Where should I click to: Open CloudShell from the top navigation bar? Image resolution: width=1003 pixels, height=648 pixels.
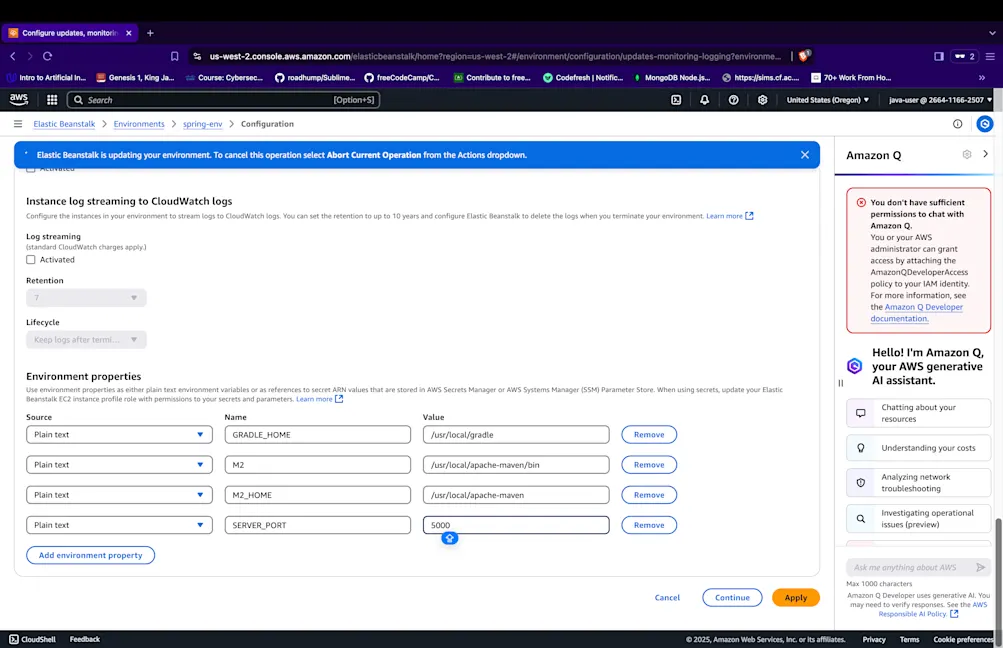point(676,100)
